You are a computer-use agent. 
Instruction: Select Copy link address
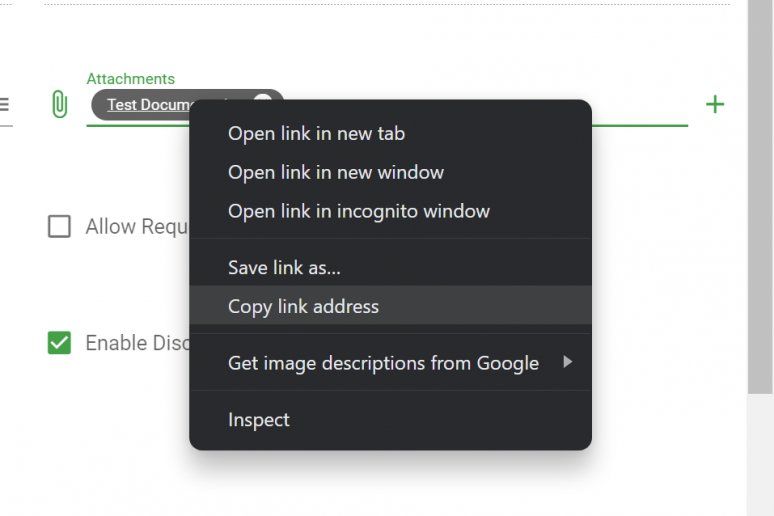(x=303, y=306)
